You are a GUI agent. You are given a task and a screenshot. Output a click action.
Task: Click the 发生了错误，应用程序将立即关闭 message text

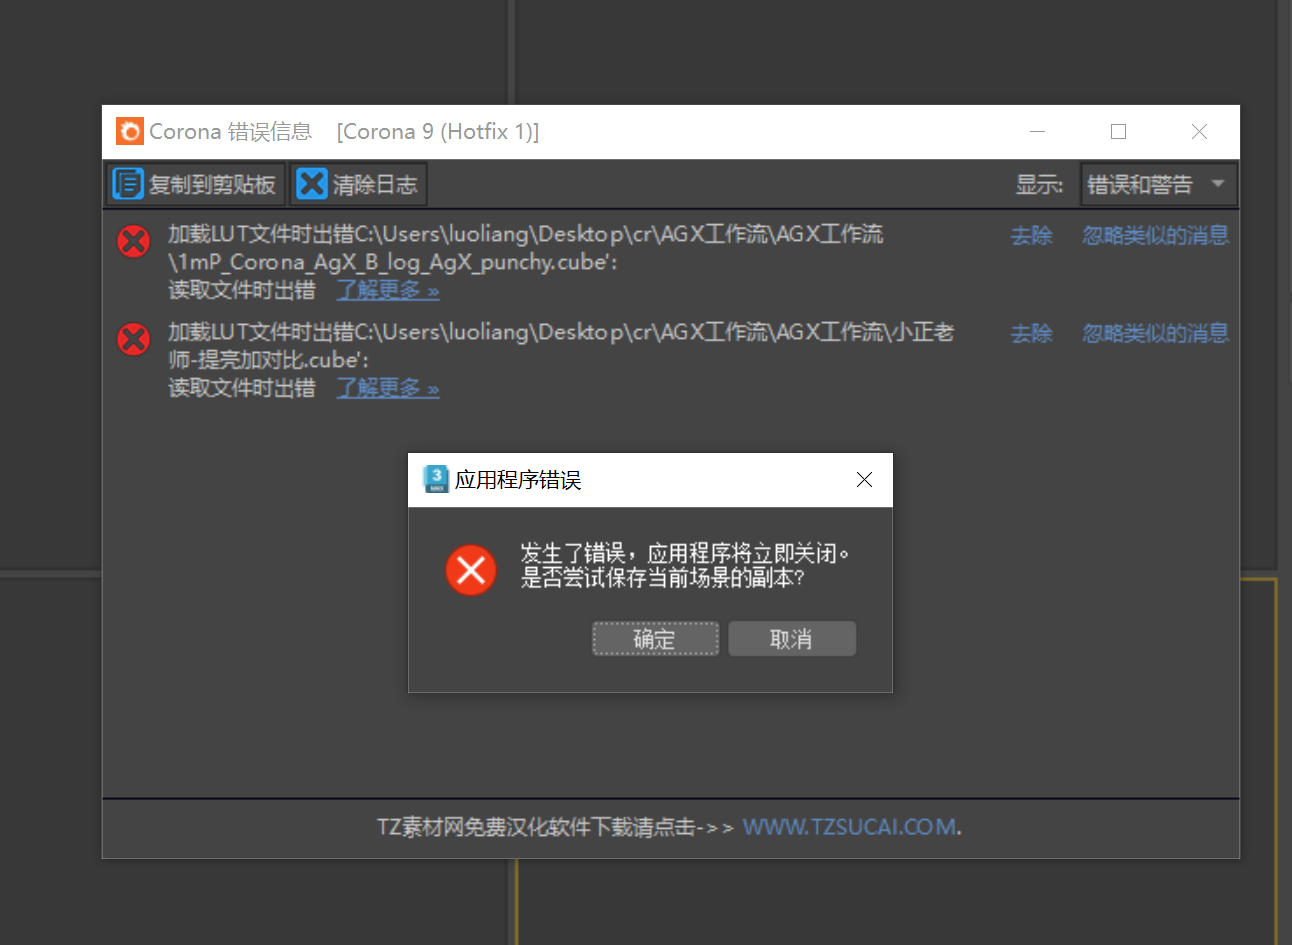pos(685,553)
